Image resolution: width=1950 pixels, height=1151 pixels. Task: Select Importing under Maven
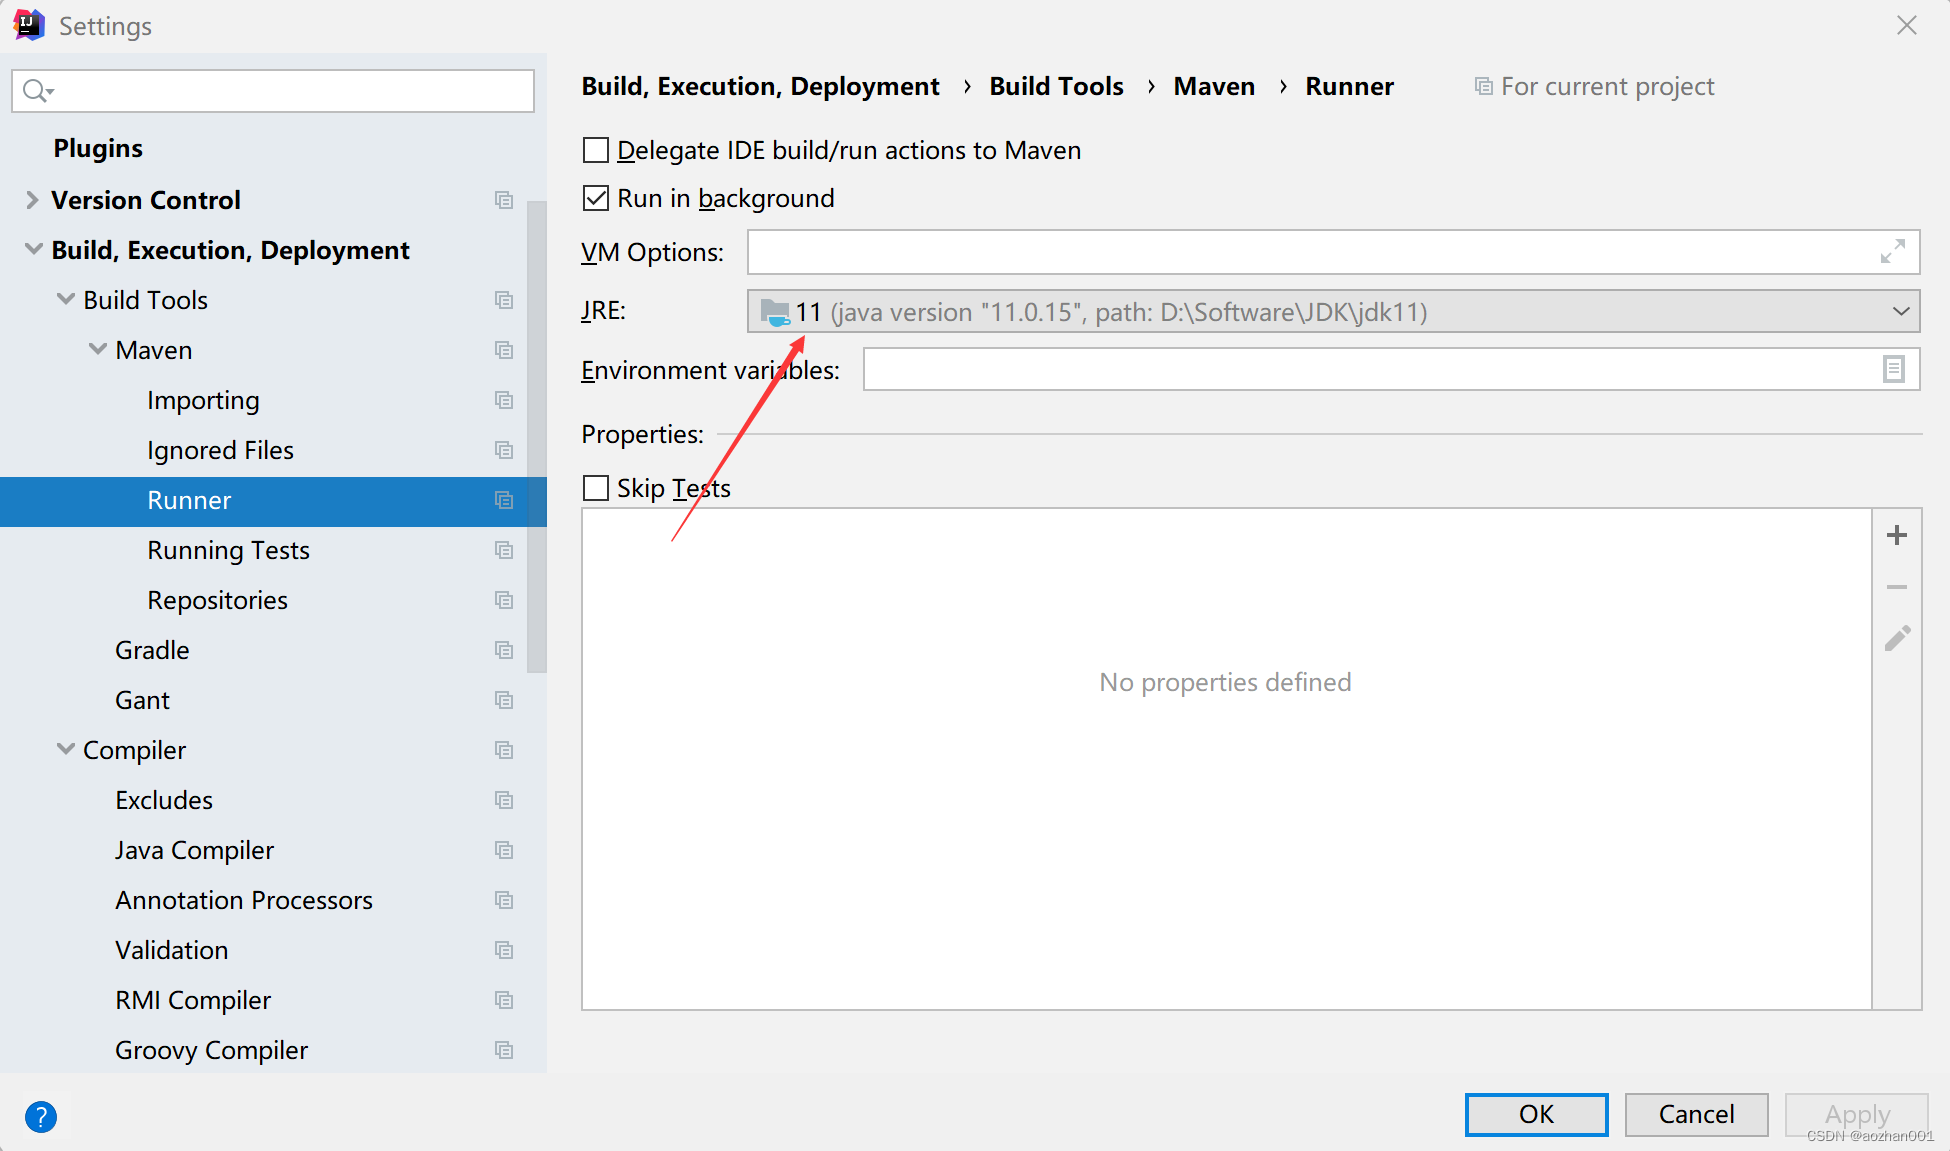pos(203,400)
